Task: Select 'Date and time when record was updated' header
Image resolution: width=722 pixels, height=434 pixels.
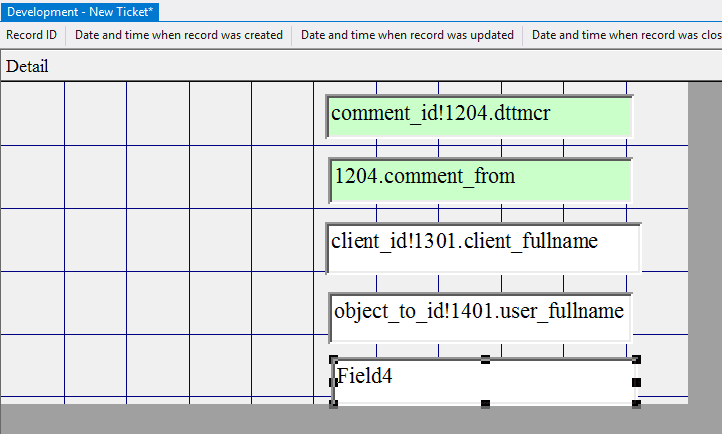Action: point(407,35)
